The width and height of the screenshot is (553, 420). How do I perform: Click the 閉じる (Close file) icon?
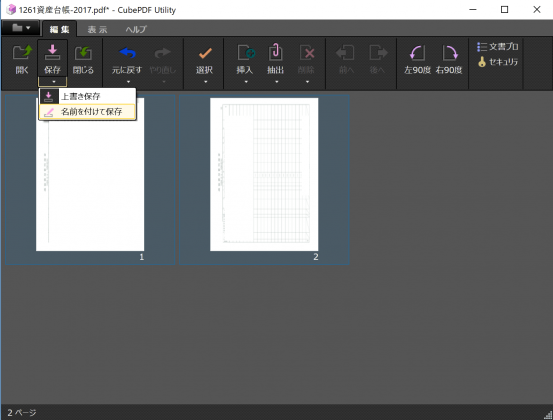(x=83, y=53)
